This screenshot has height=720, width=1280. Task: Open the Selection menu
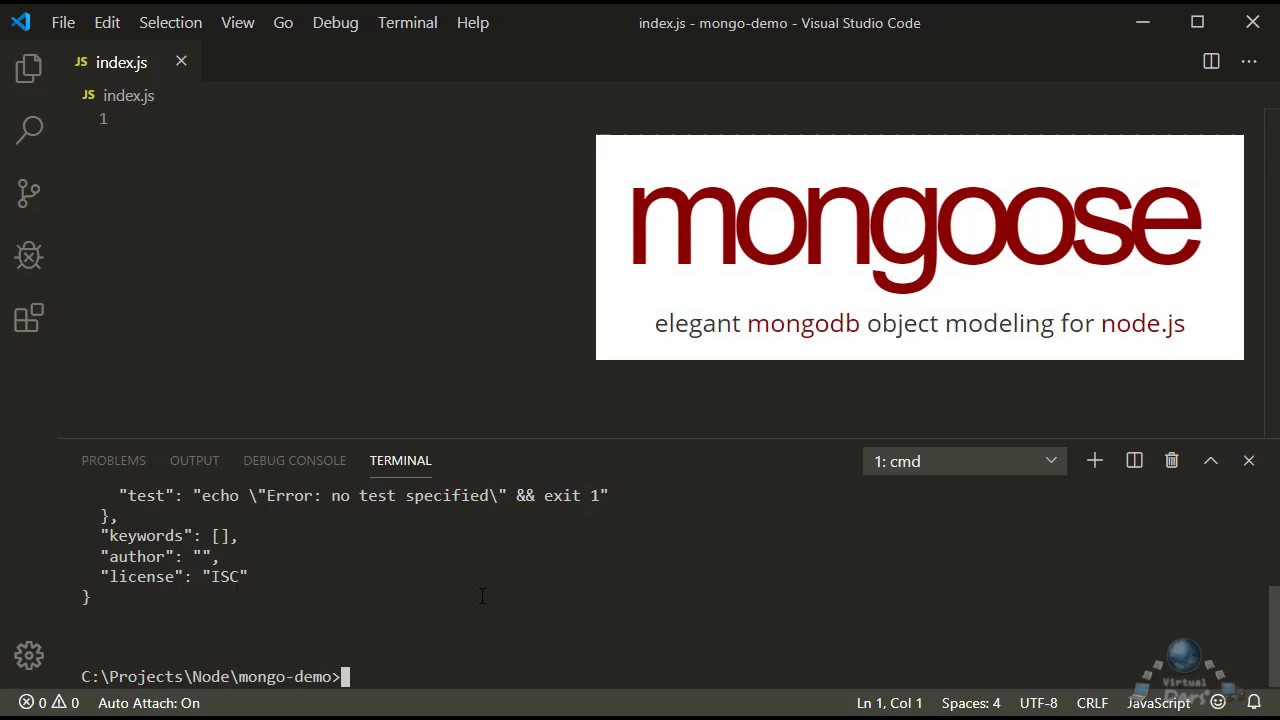(x=170, y=22)
